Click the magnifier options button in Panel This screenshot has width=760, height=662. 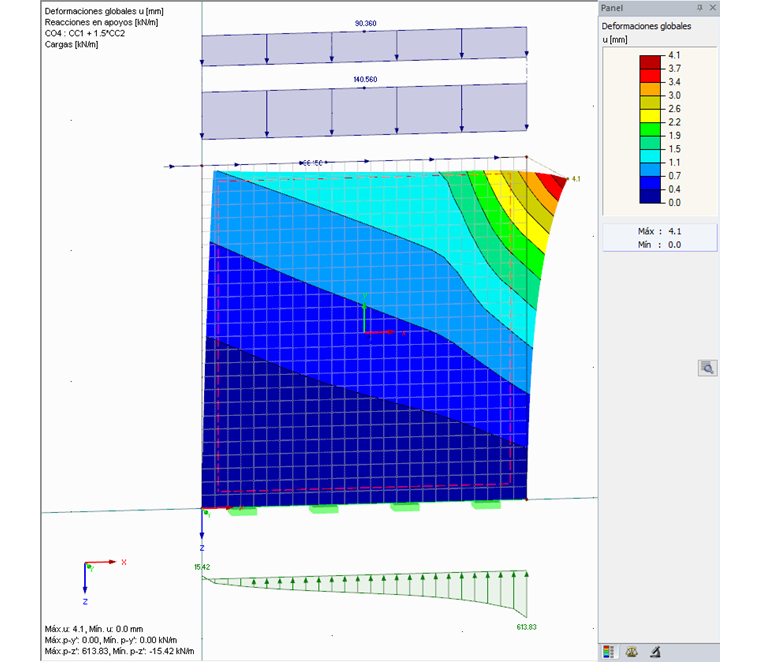[707, 368]
